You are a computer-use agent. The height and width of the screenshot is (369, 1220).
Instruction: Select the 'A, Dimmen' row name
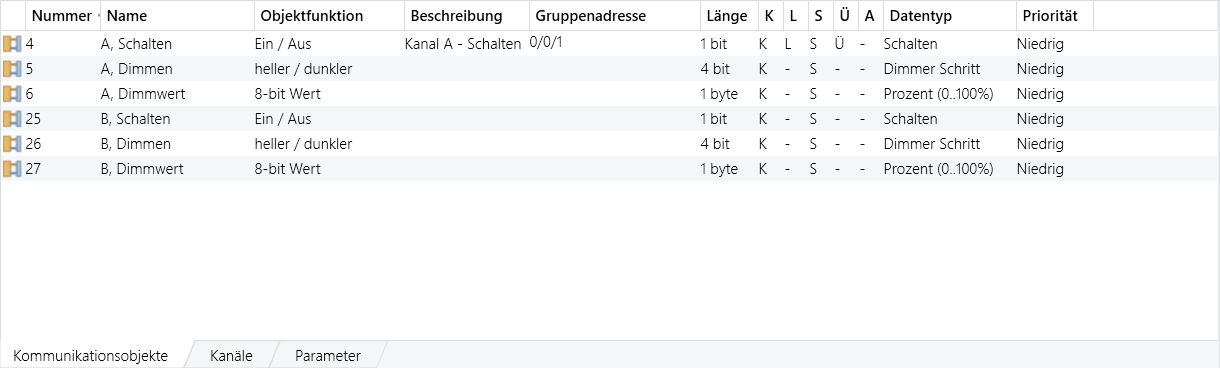coord(137,69)
